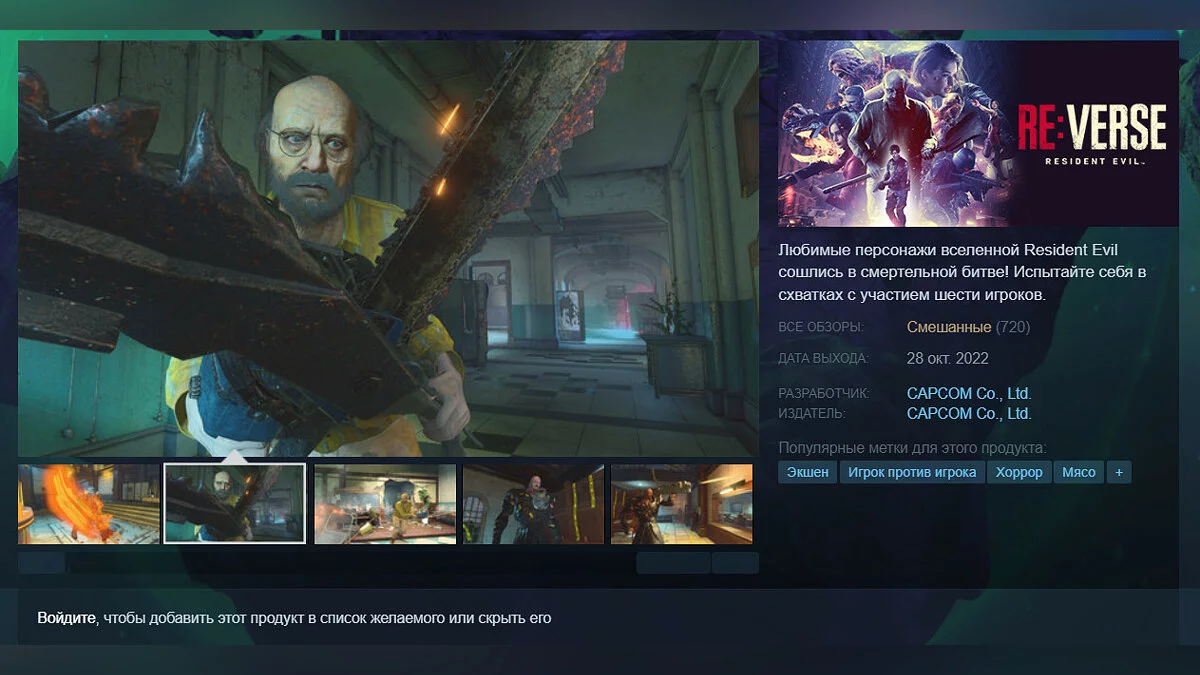This screenshot has height=675, width=1200.
Task: Select the Игрок против игрока tag
Action: (912, 472)
